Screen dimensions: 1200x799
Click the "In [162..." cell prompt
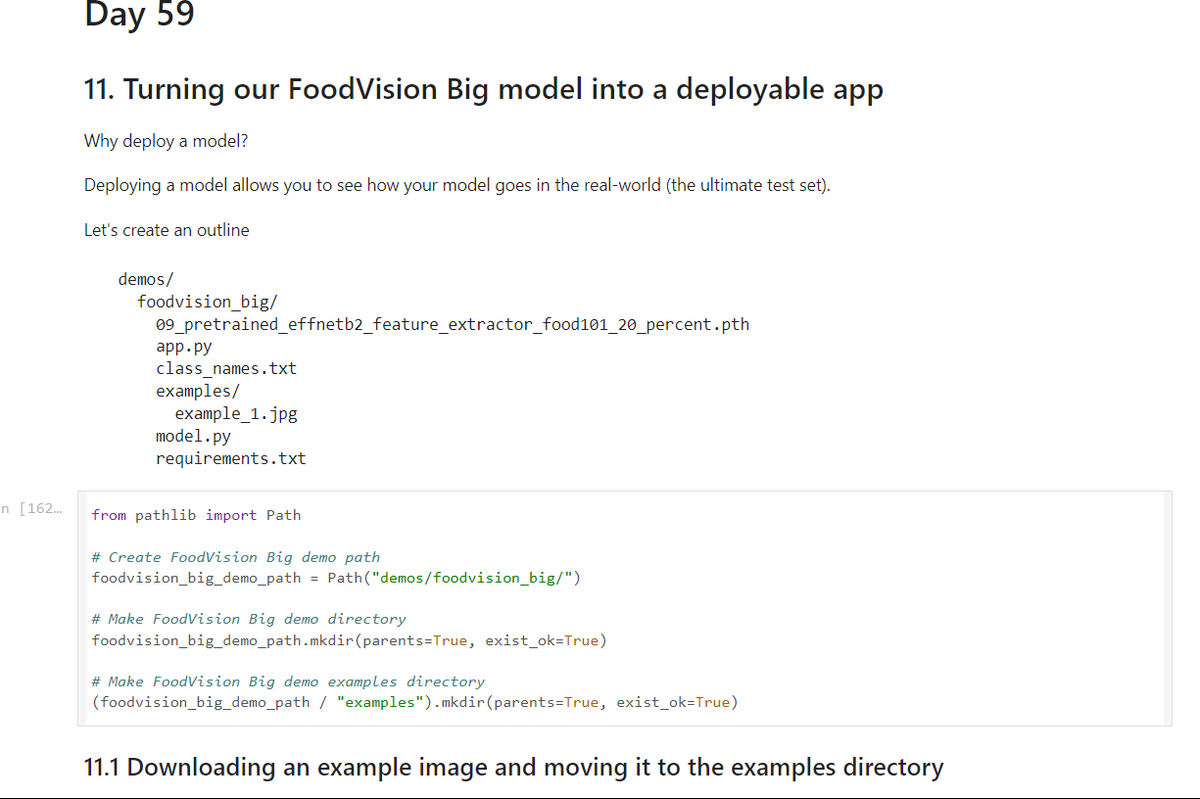click(31, 510)
